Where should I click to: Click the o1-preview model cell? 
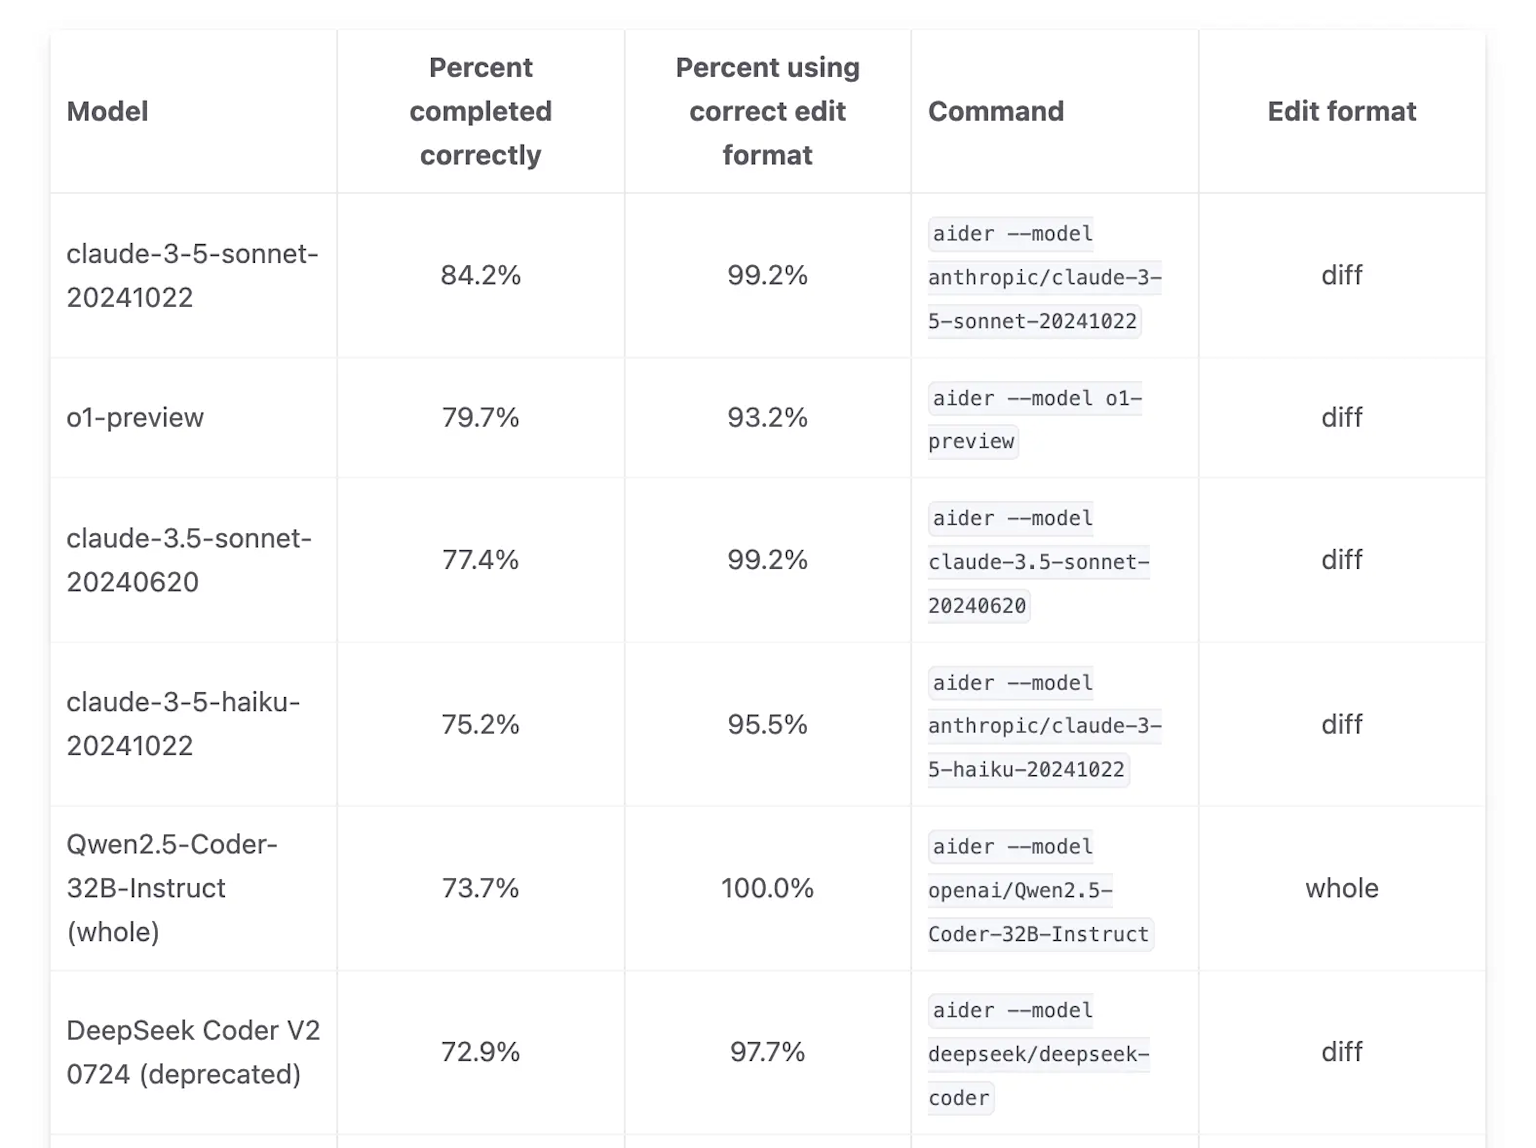click(x=135, y=417)
